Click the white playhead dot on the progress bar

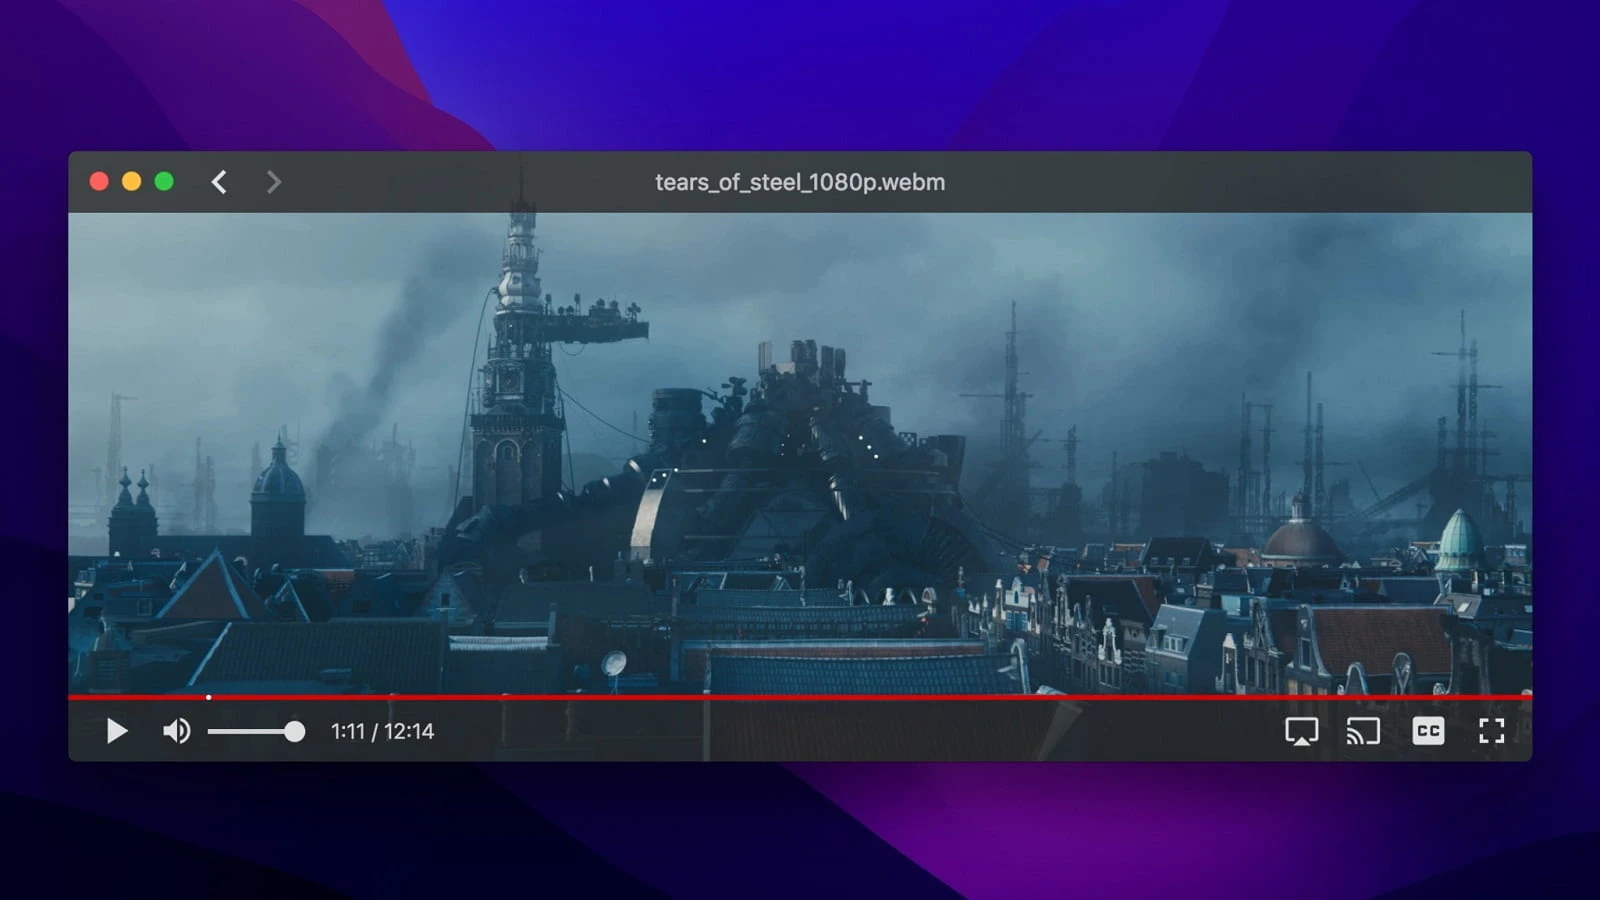click(208, 697)
